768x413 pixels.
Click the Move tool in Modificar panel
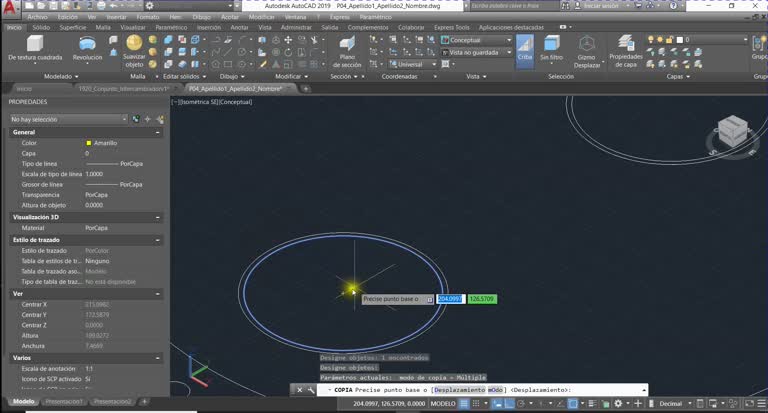point(288,40)
